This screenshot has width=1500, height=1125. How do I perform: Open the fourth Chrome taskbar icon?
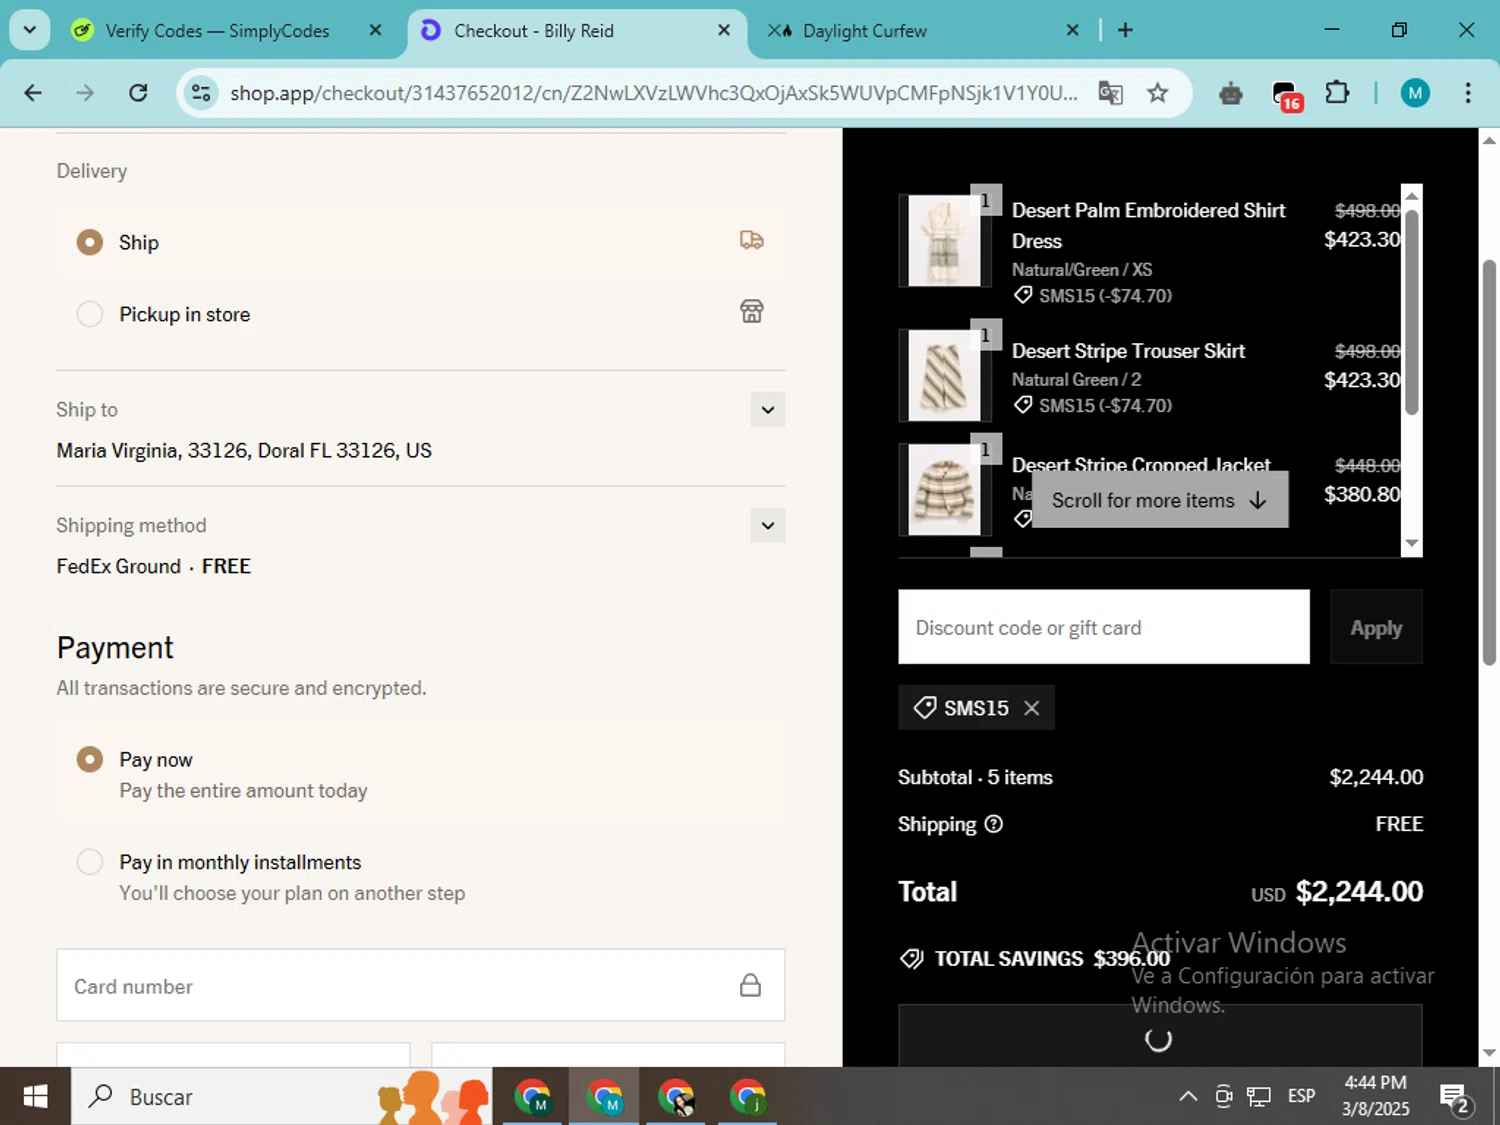tap(748, 1096)
